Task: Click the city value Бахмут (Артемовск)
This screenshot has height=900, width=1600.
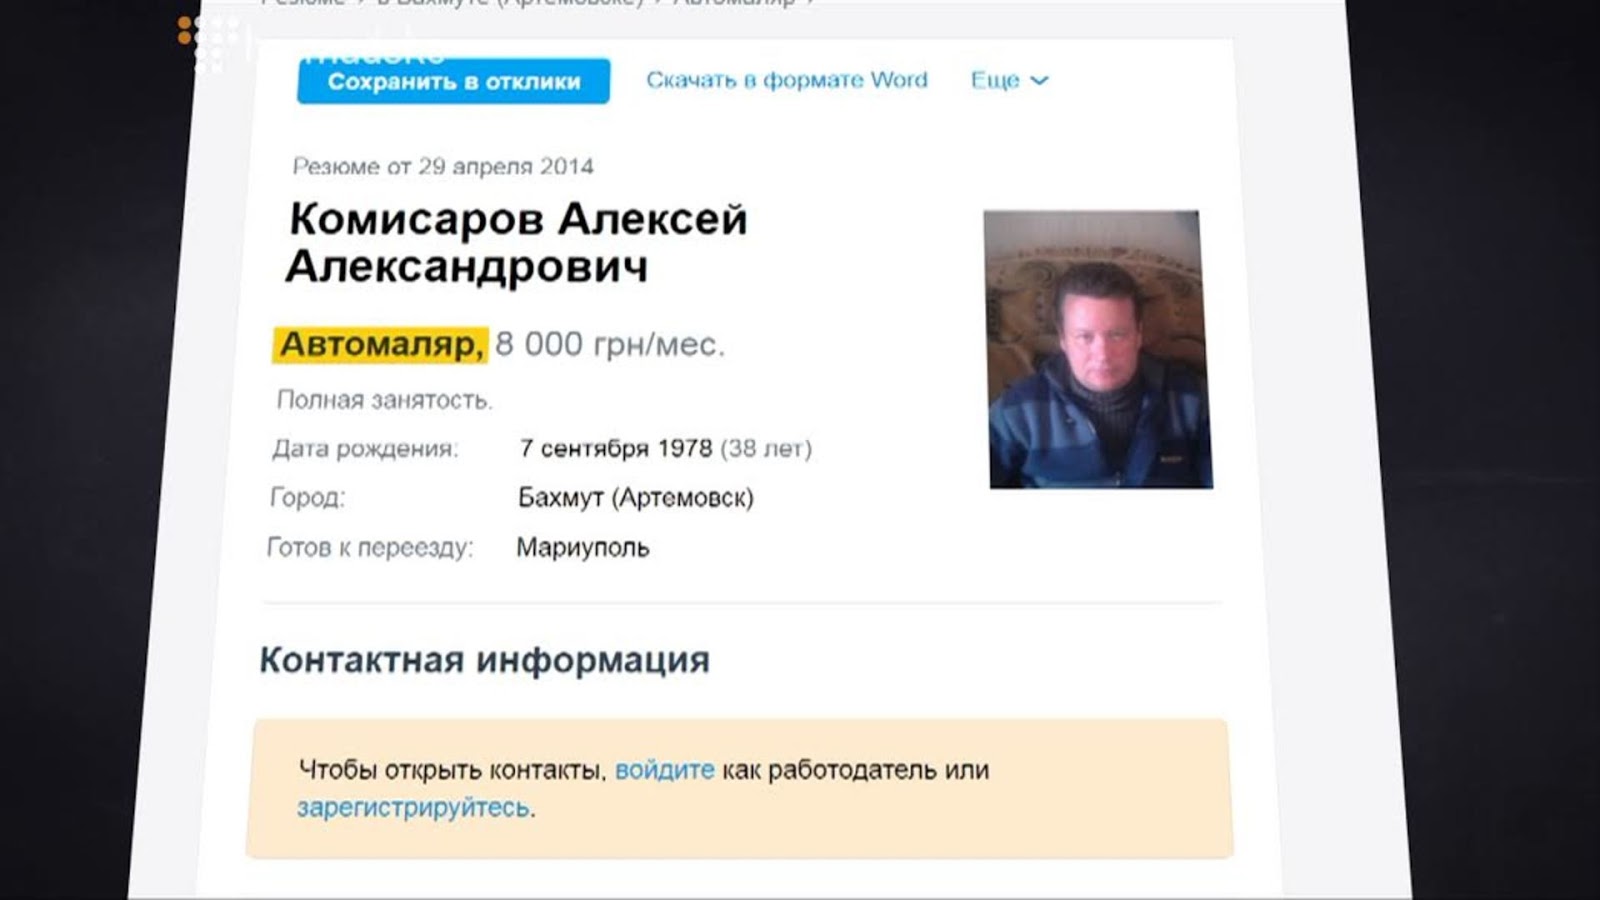Action: [636, 497]
